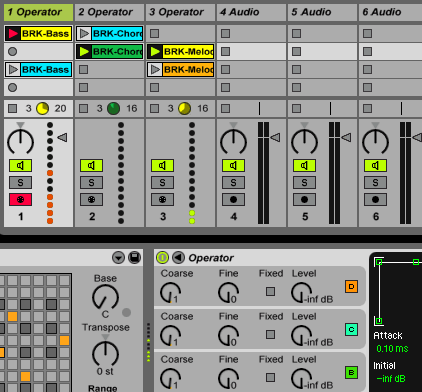Mute track 4 with speaker button
The width and height of the screenshot is (422, 392).
233,165
